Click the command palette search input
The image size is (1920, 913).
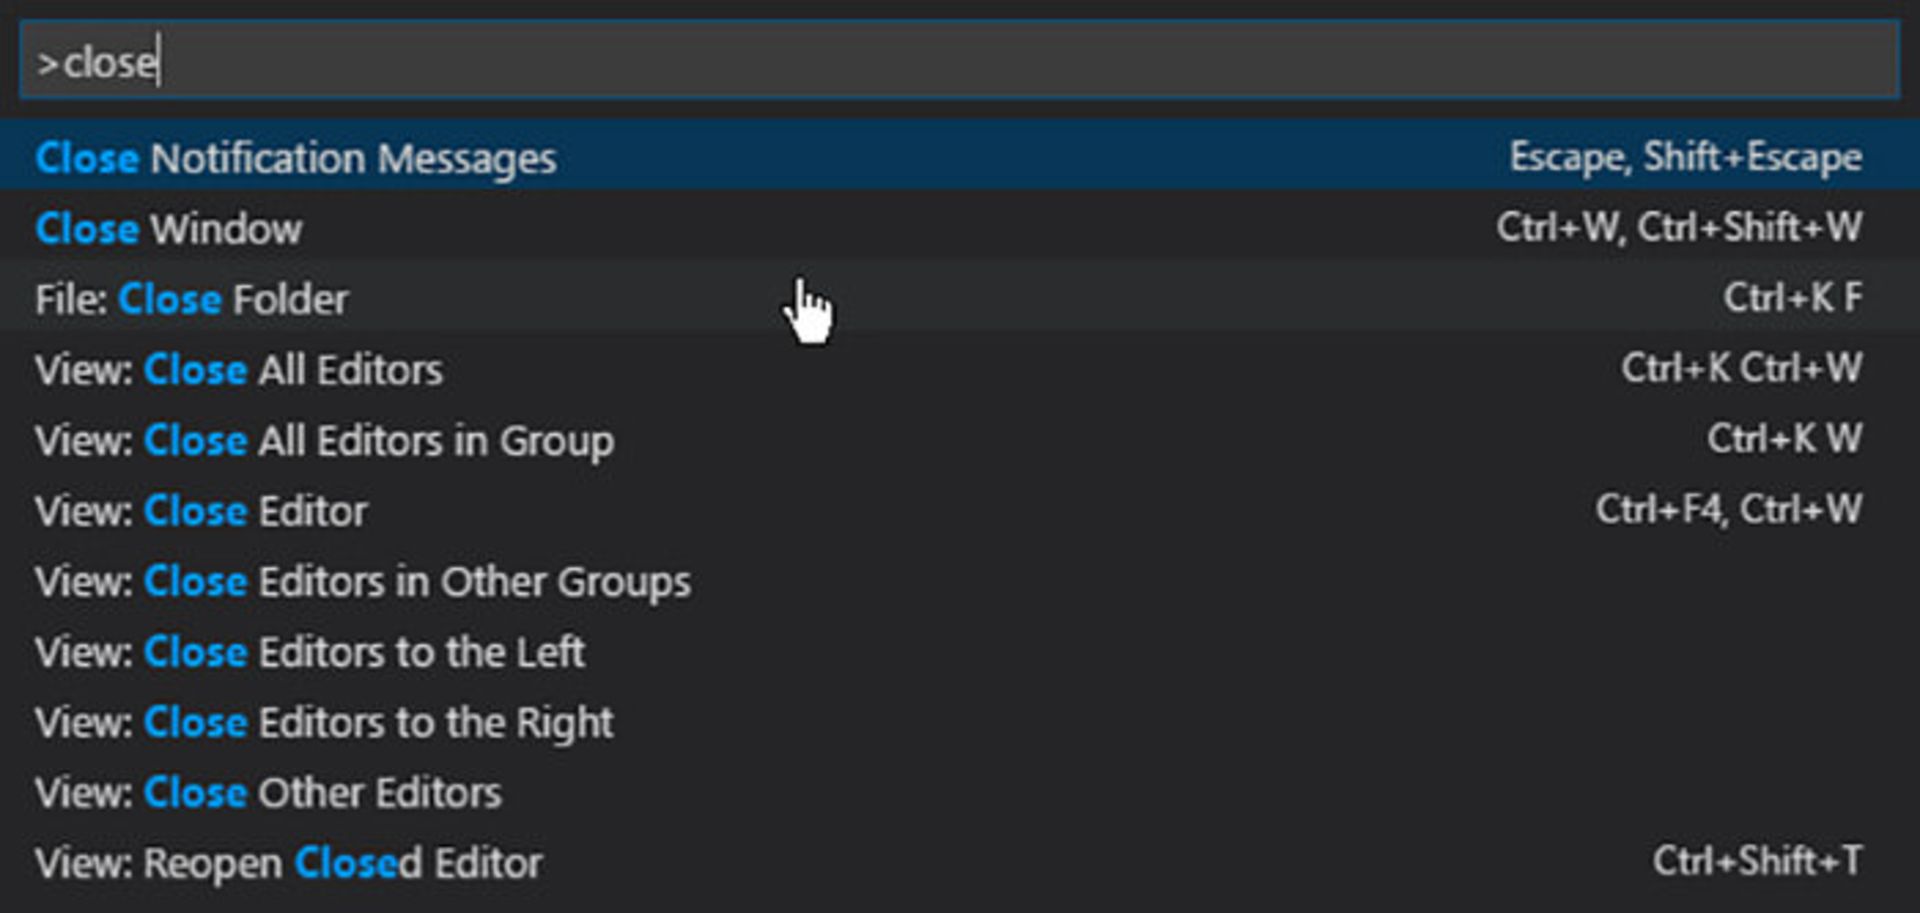coord(960,61)
